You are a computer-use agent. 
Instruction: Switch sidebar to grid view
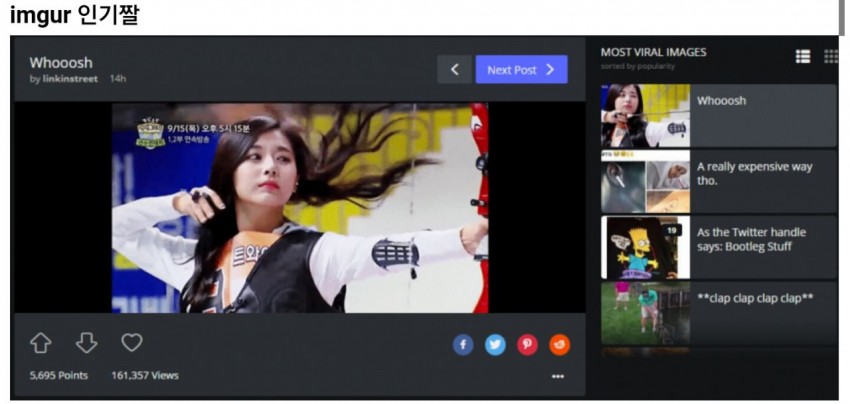pyautogui.click(x=830, y=57)
